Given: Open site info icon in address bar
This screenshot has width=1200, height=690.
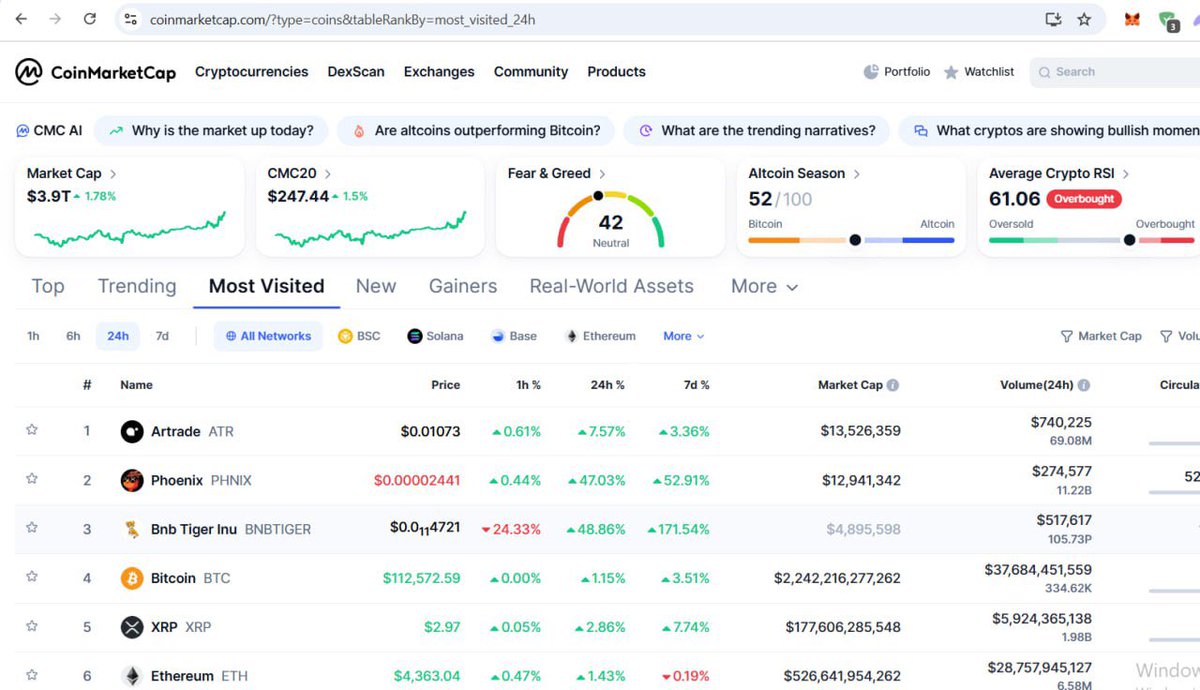Looking at the screenshot, I should (x=130, y=19).
